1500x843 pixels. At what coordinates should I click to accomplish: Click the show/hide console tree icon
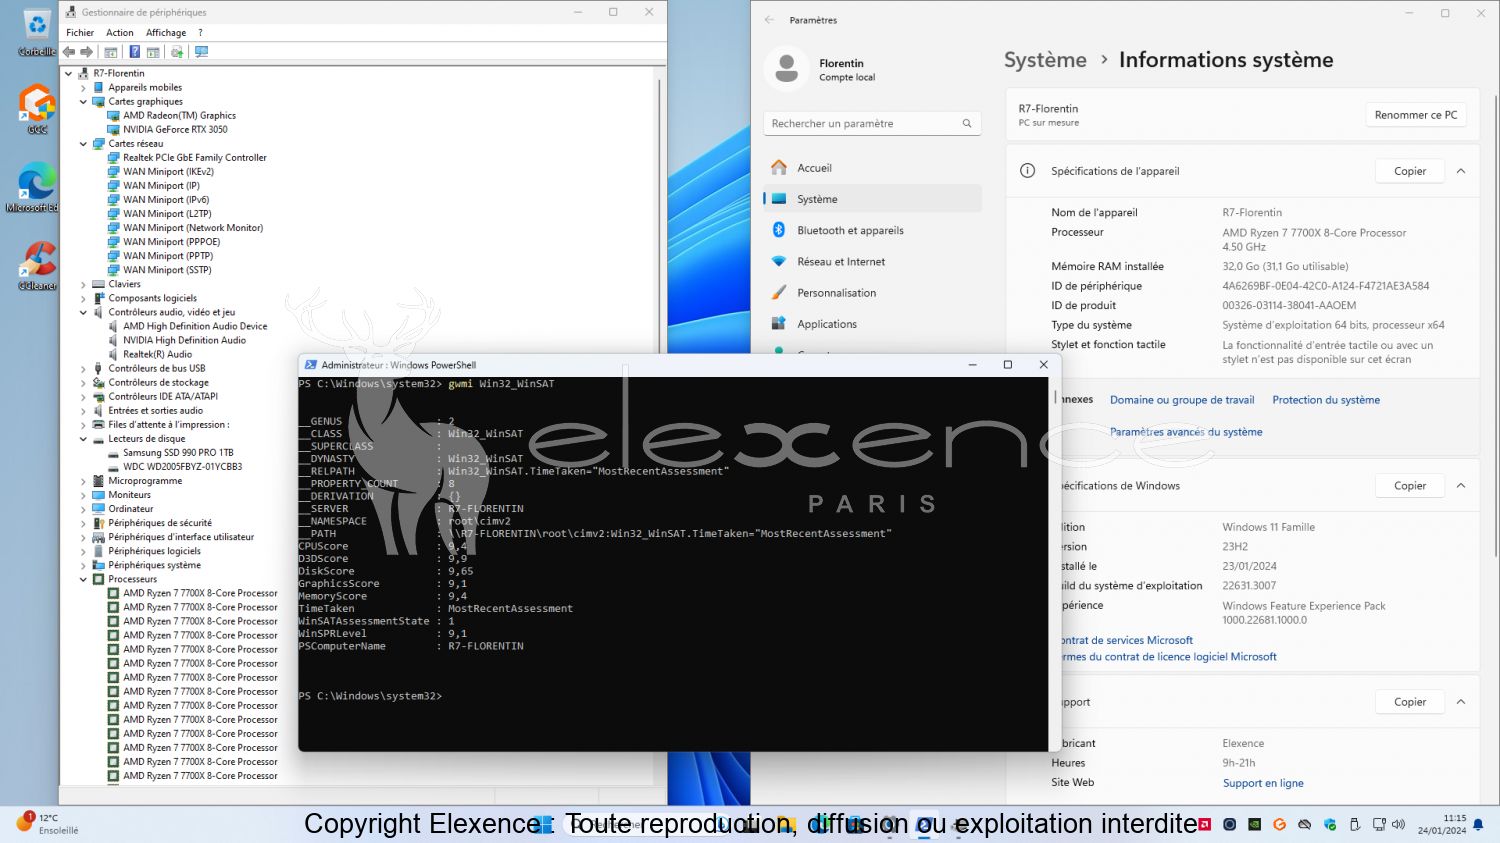pyautogui.click(x=111, y=52)
